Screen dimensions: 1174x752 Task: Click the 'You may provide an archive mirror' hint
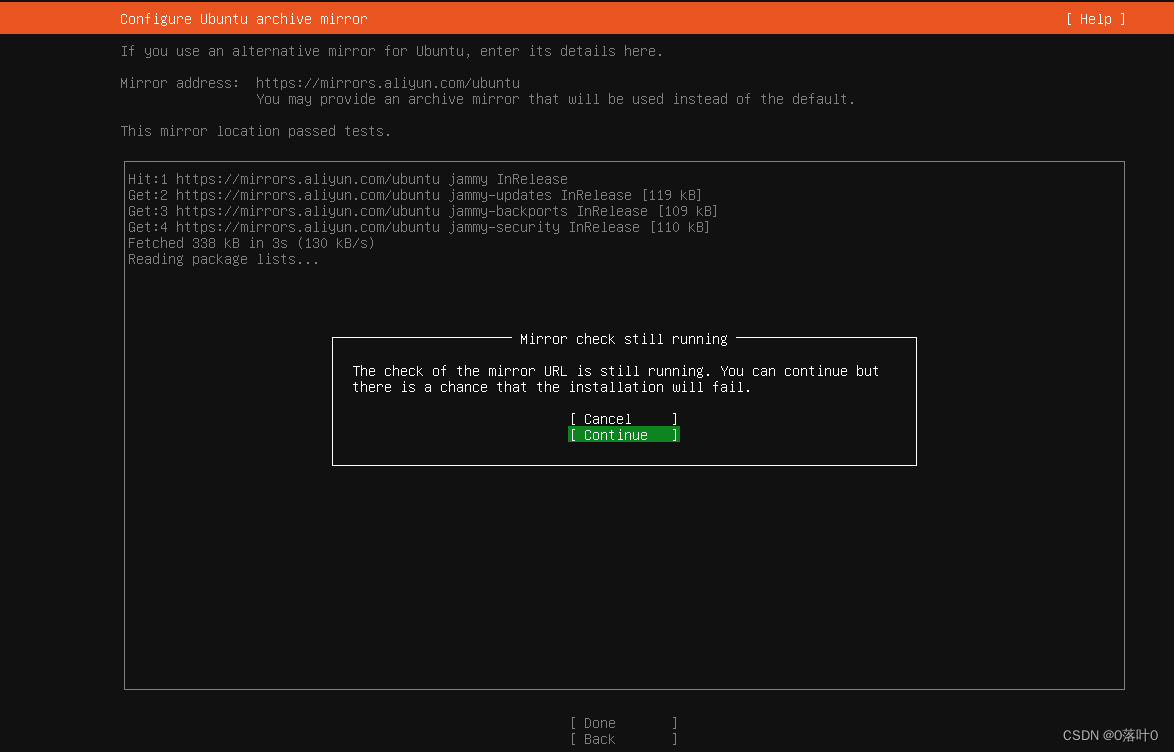coord(555,99)
